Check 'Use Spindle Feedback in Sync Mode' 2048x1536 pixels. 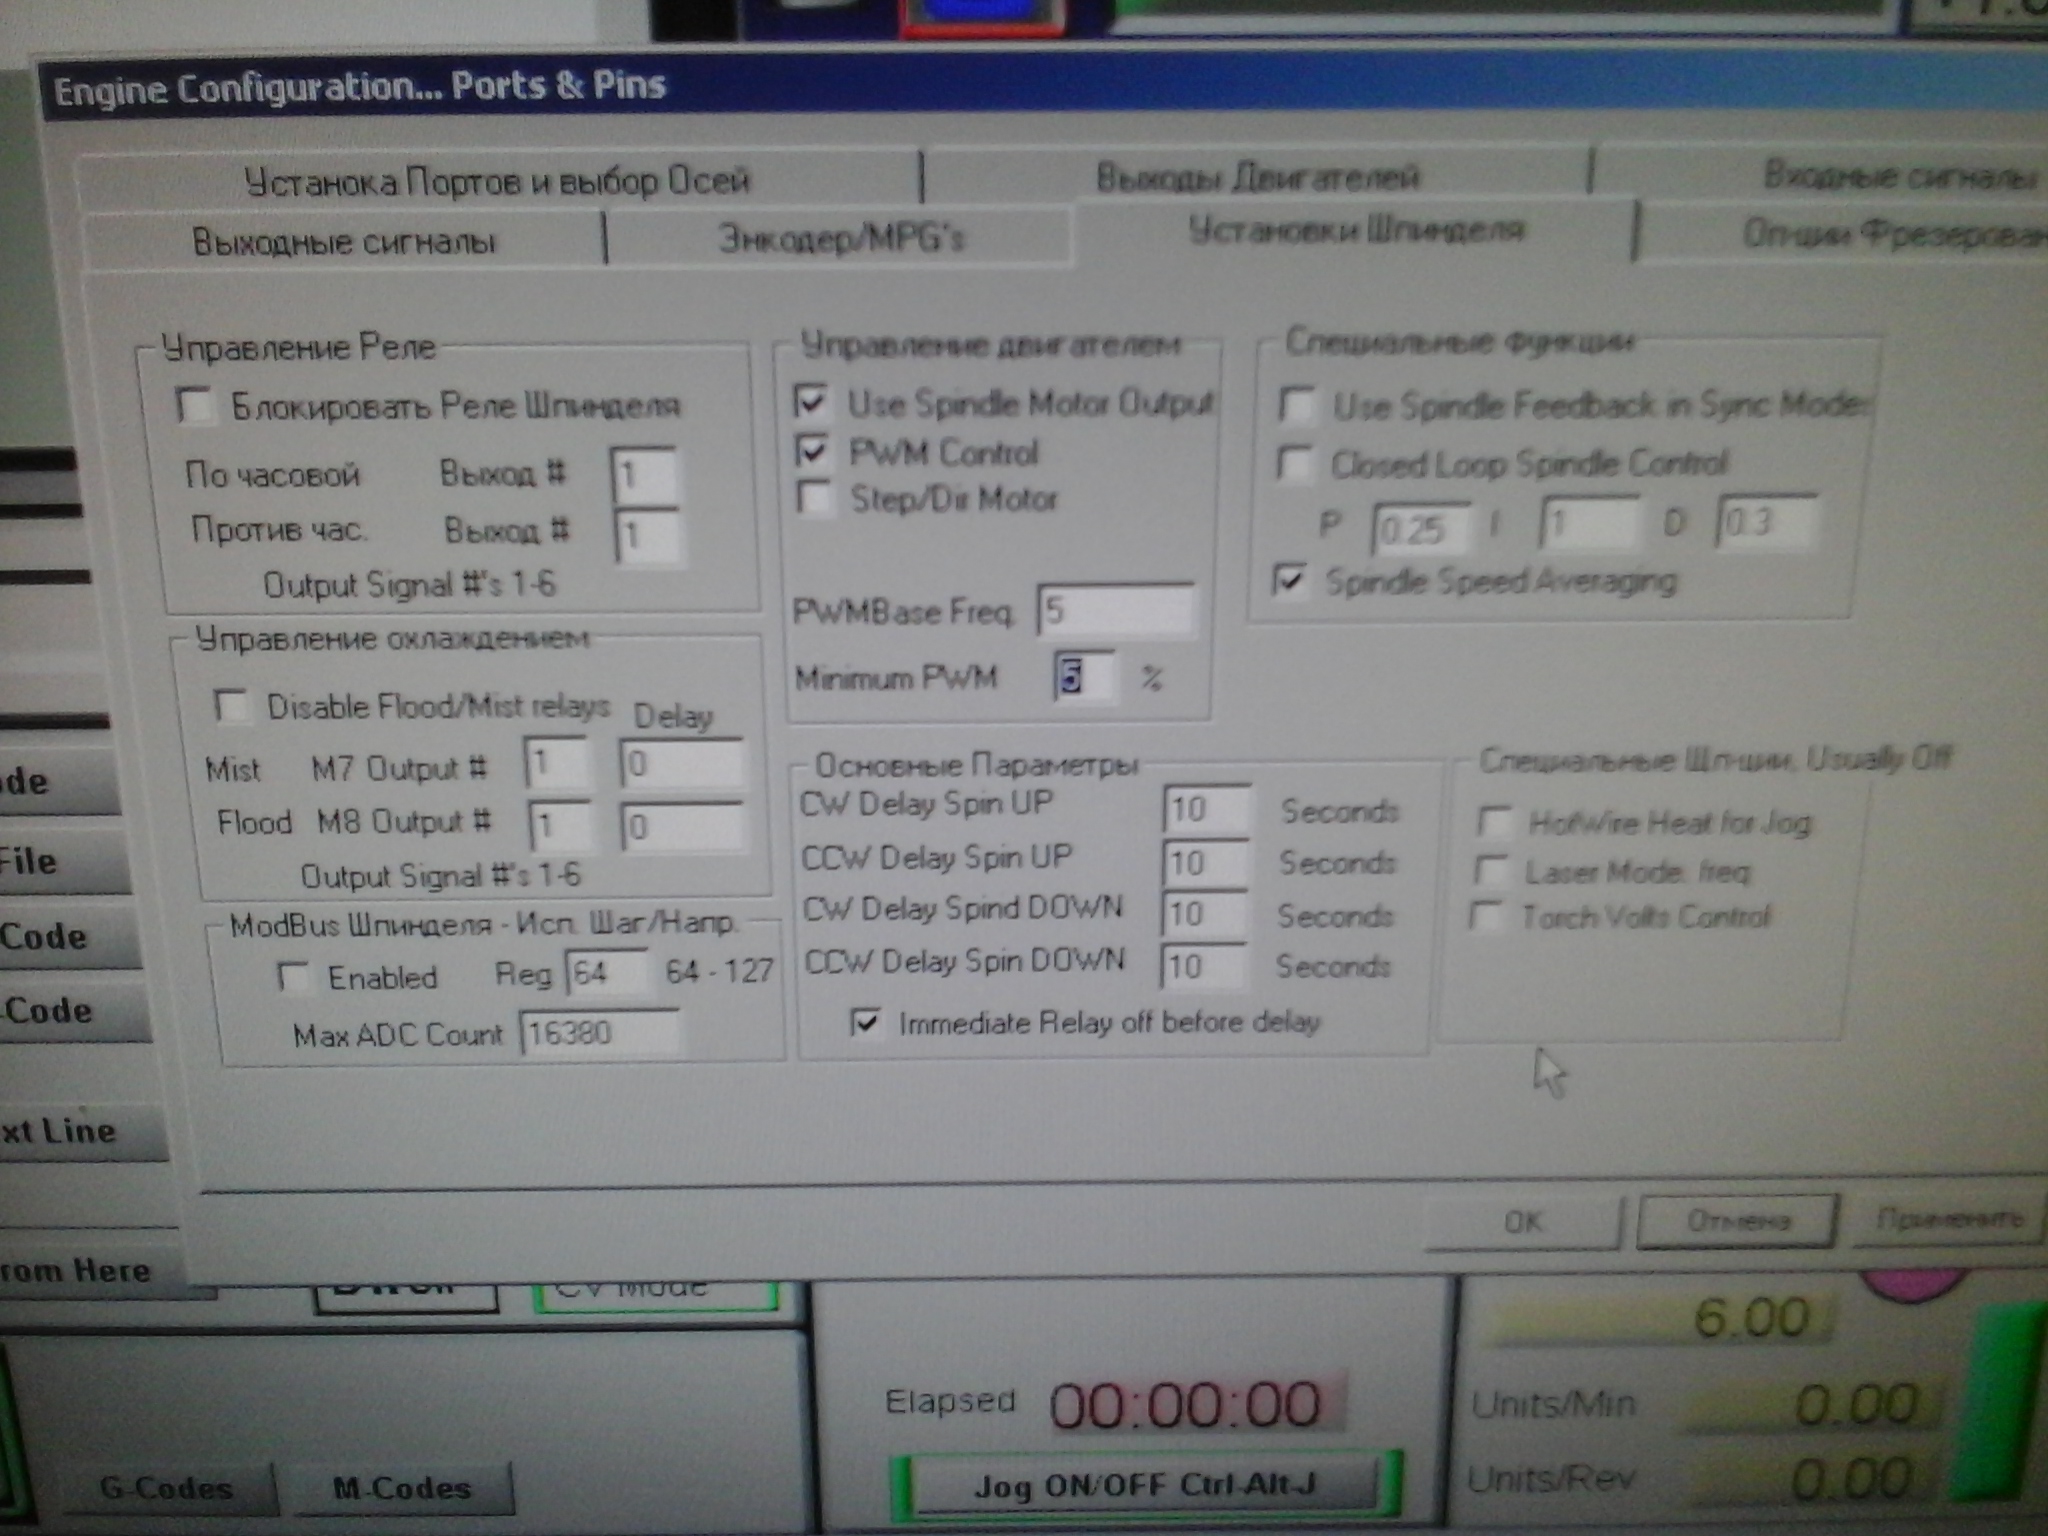pyautogui.click(x=1298, y=405)
